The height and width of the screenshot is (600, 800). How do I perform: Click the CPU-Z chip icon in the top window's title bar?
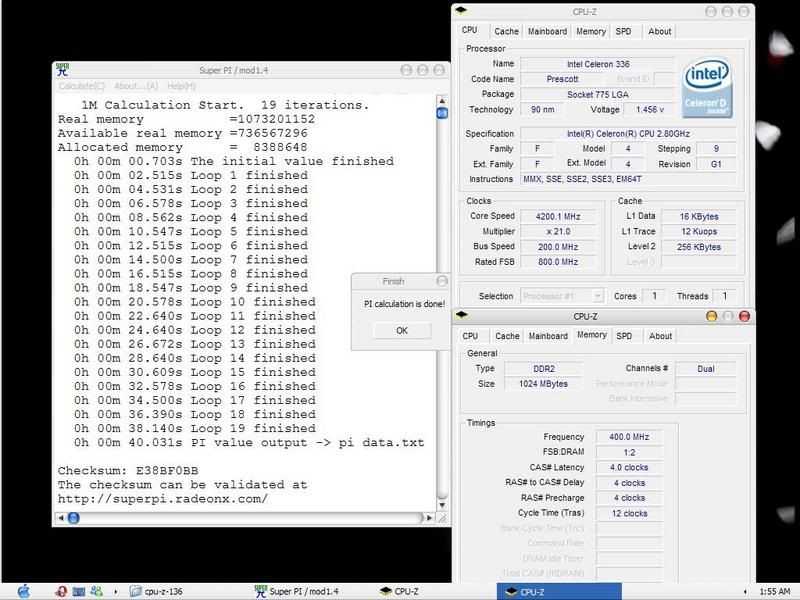[x=461, y=11]
